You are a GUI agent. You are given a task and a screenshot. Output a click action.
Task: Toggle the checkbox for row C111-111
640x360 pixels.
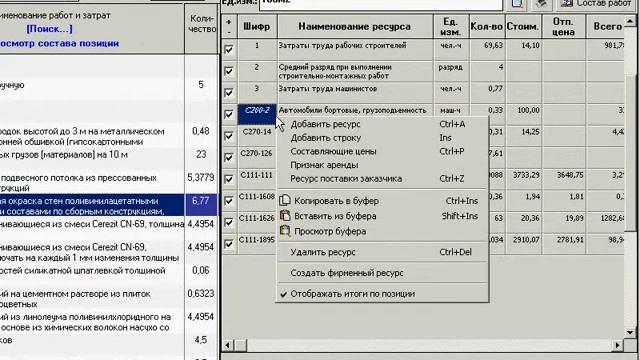tap(229, 179)
